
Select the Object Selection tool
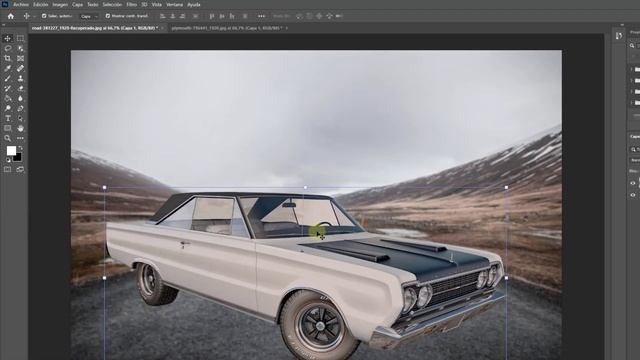click(20, 48)
